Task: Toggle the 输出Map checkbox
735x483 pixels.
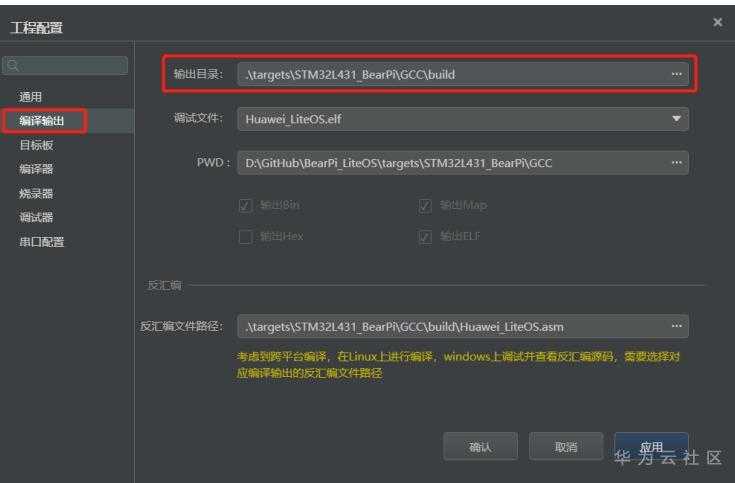Action: pos(425,205)
